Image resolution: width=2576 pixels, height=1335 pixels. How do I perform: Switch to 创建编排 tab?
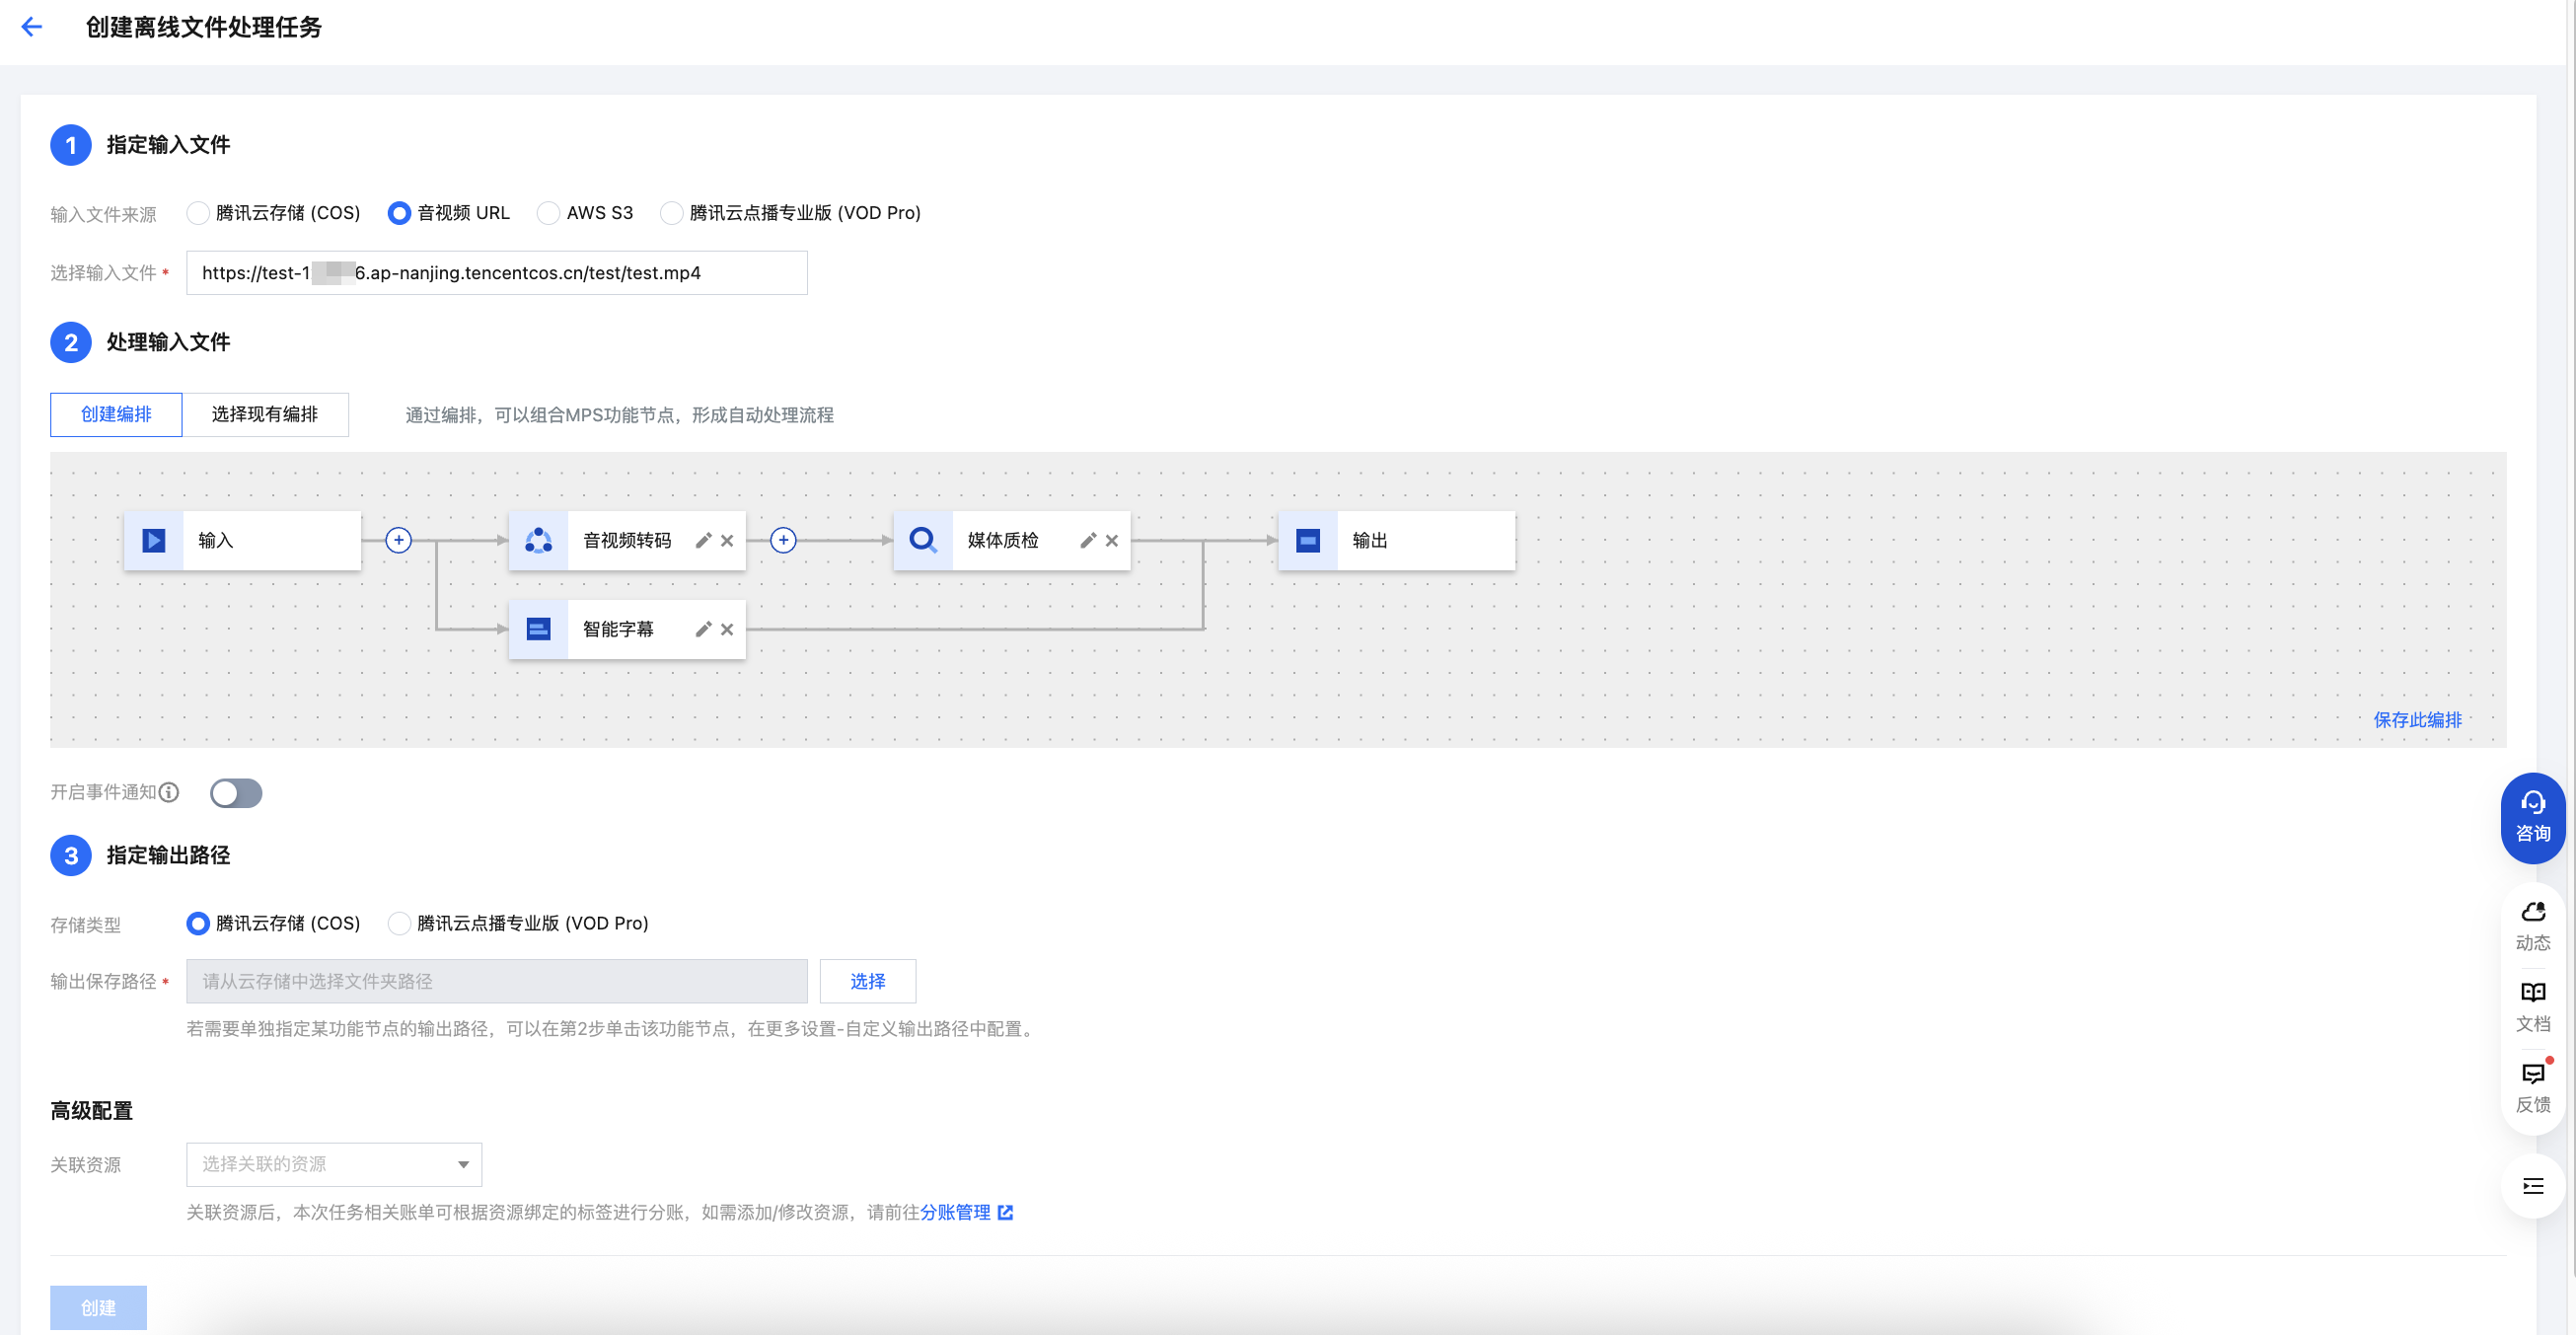116,414
